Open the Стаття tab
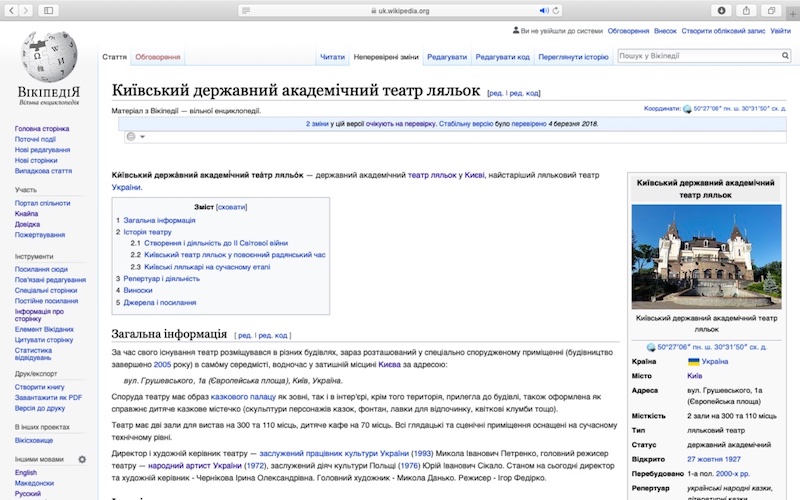 point(114,57)
